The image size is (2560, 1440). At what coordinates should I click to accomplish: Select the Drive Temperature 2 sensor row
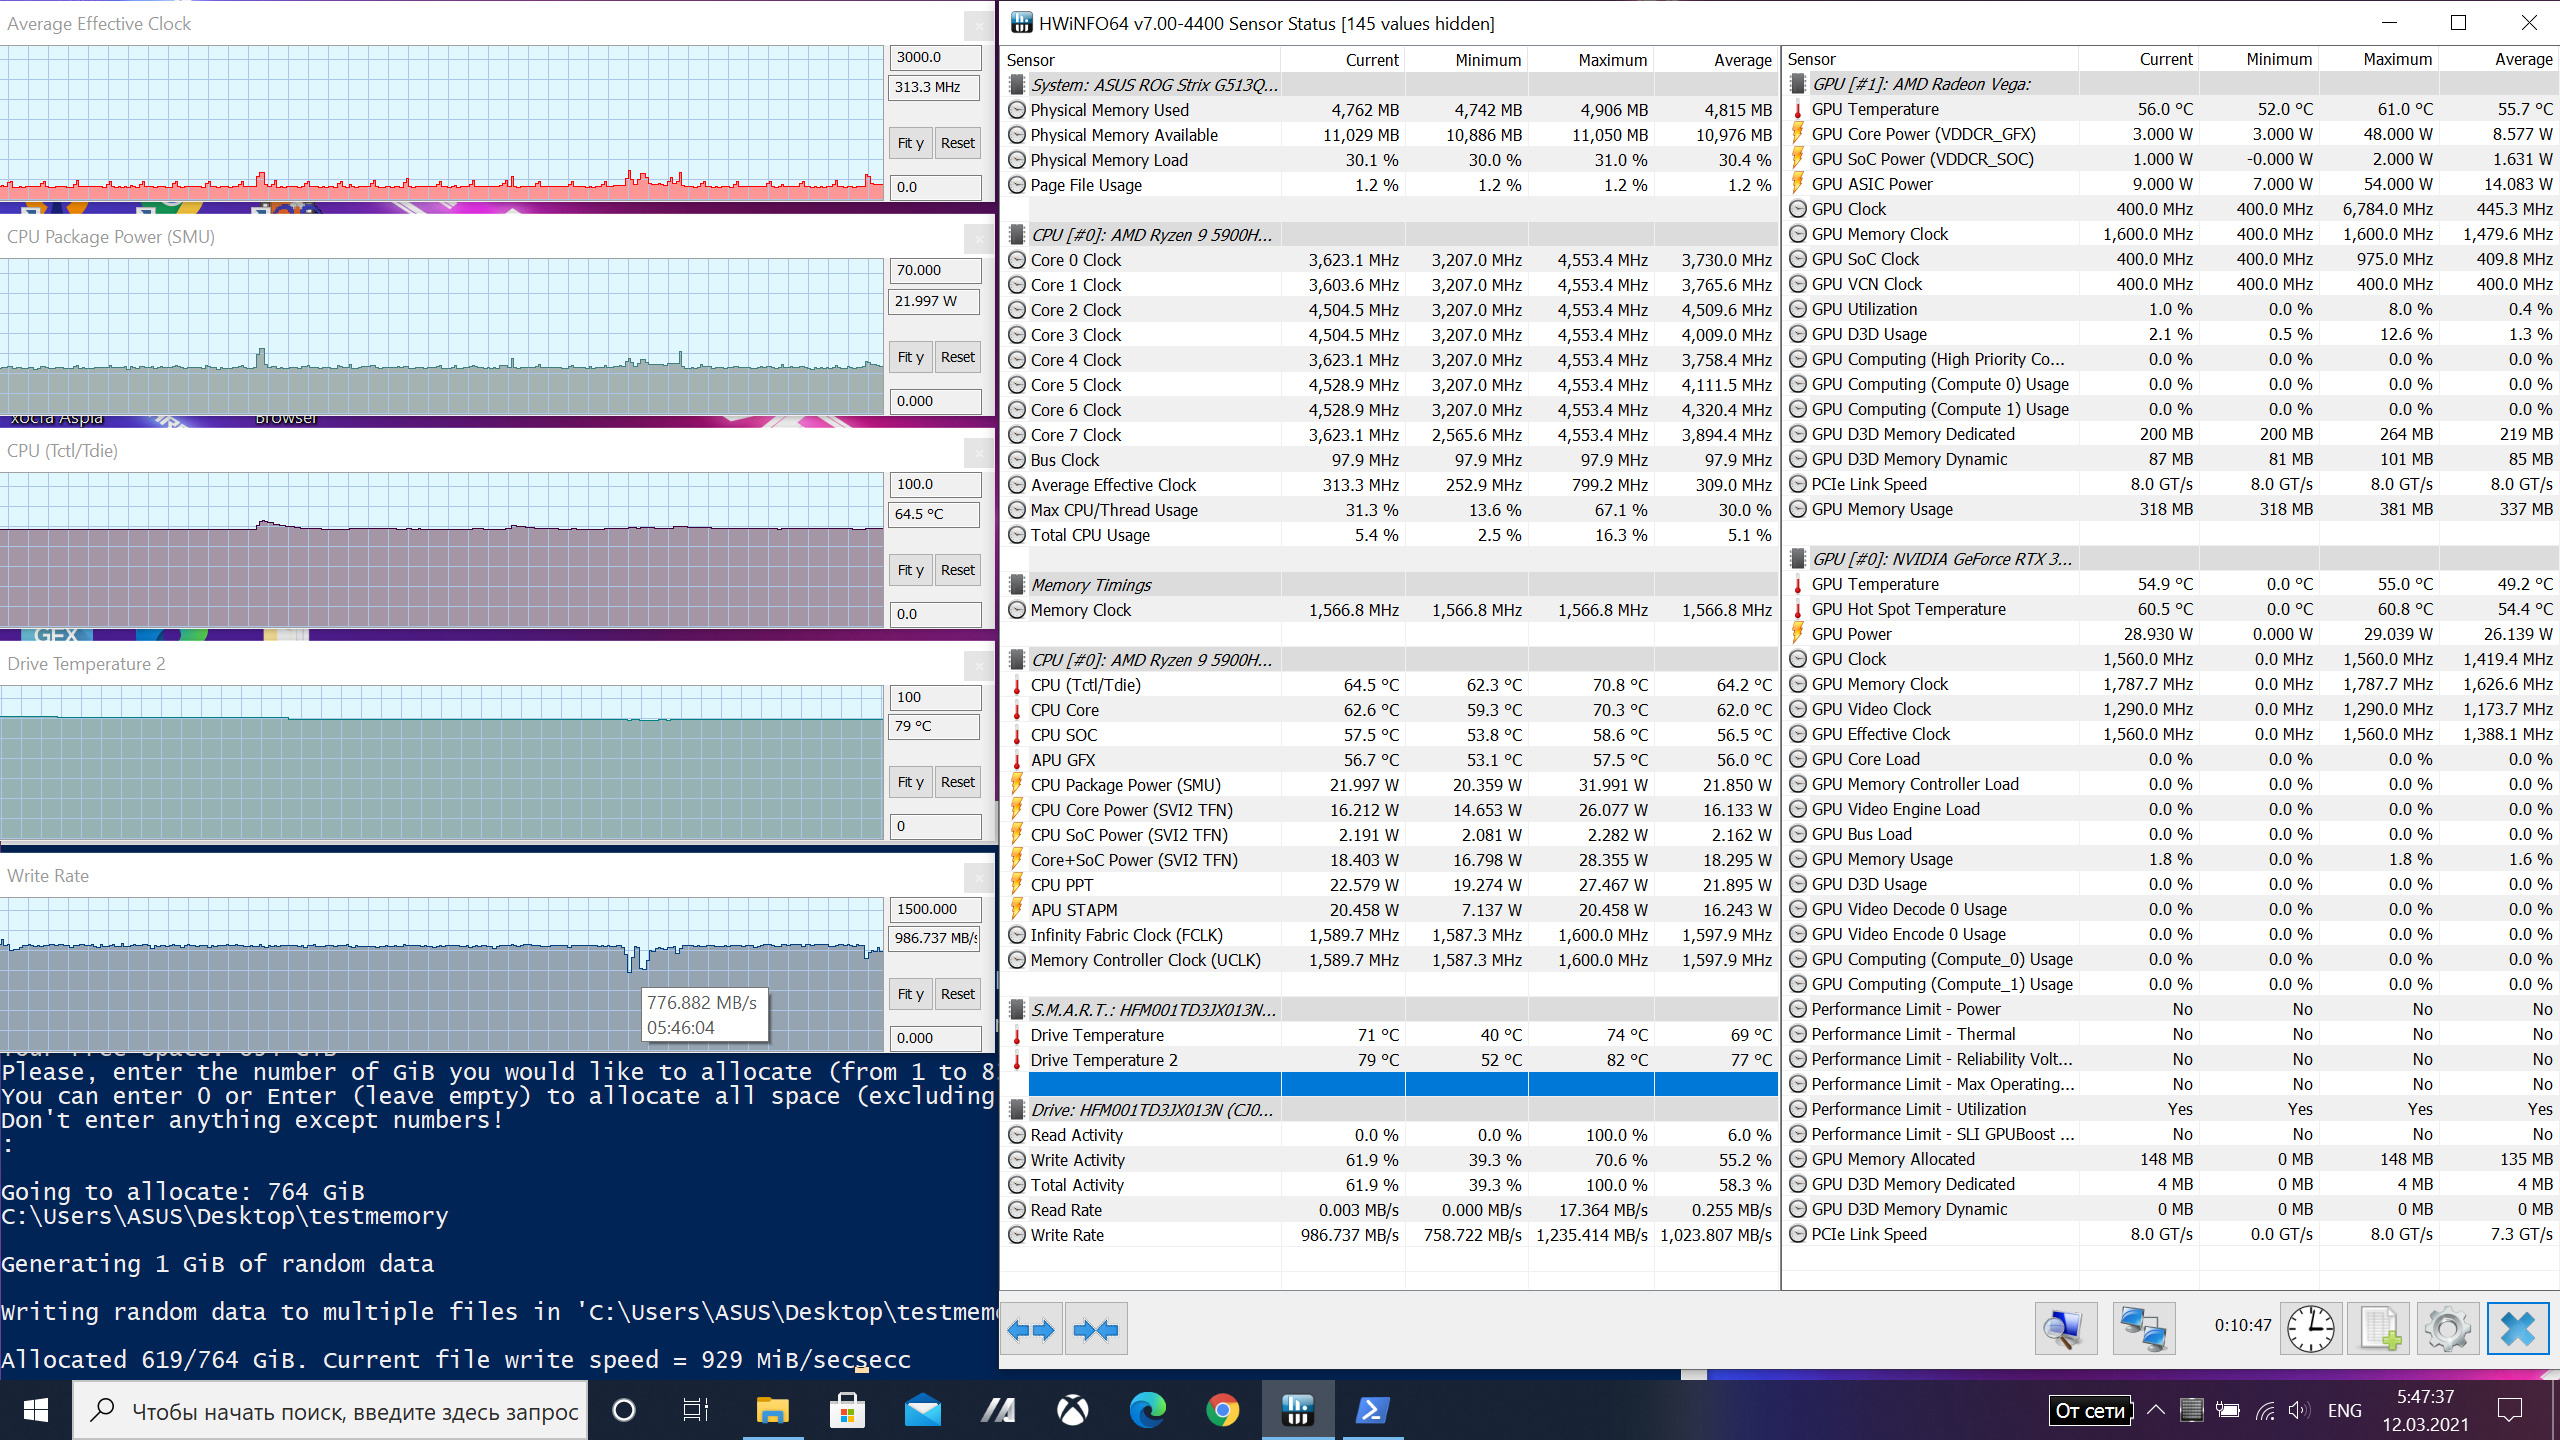point(1390,1060)
